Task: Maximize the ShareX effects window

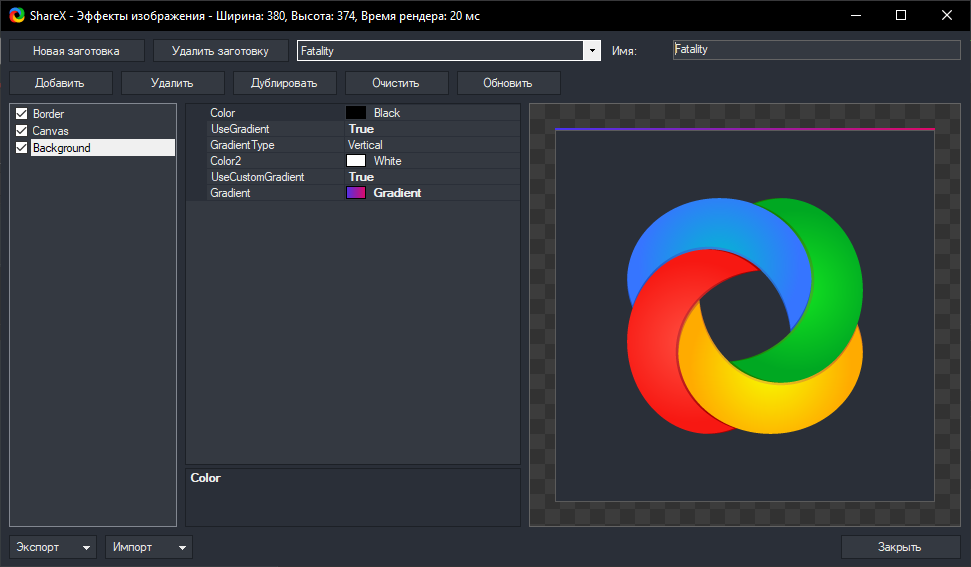Action: [x=901, y=15]
